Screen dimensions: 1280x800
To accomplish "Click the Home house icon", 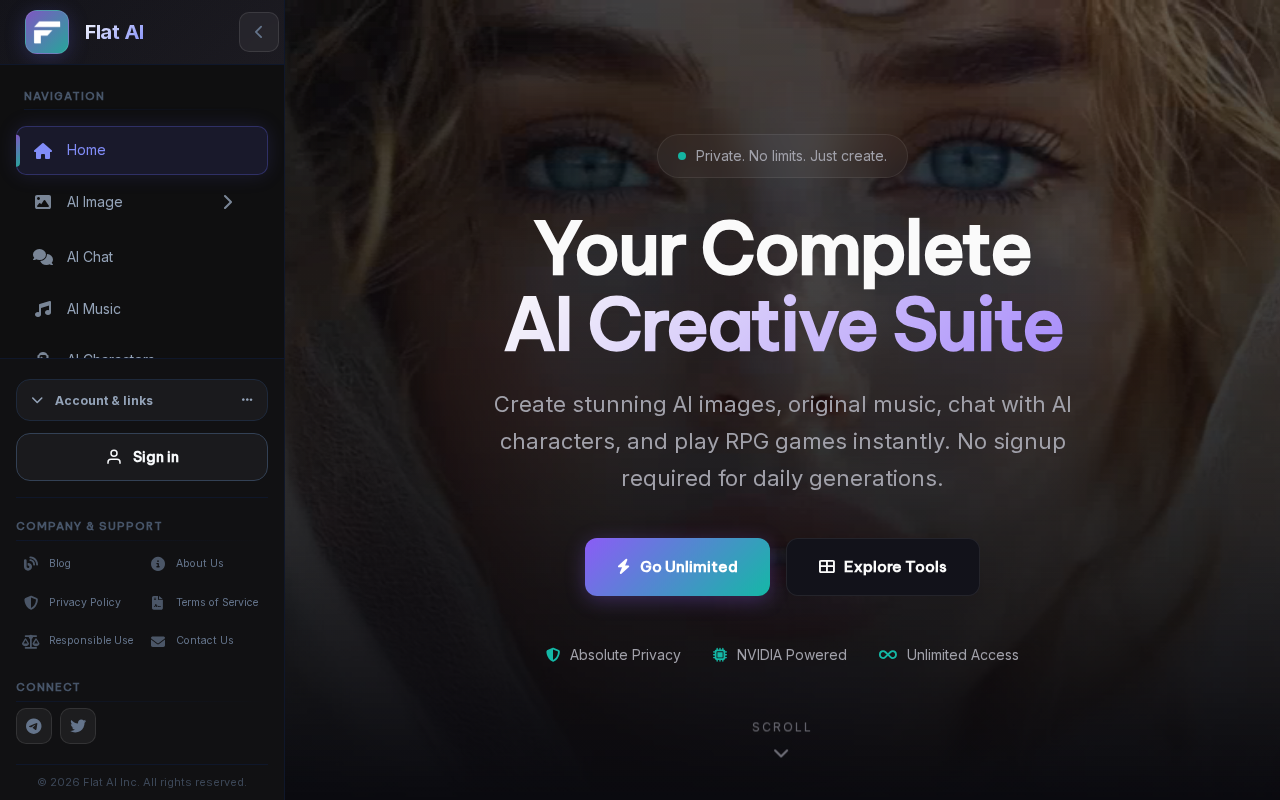I will (43, 151).
